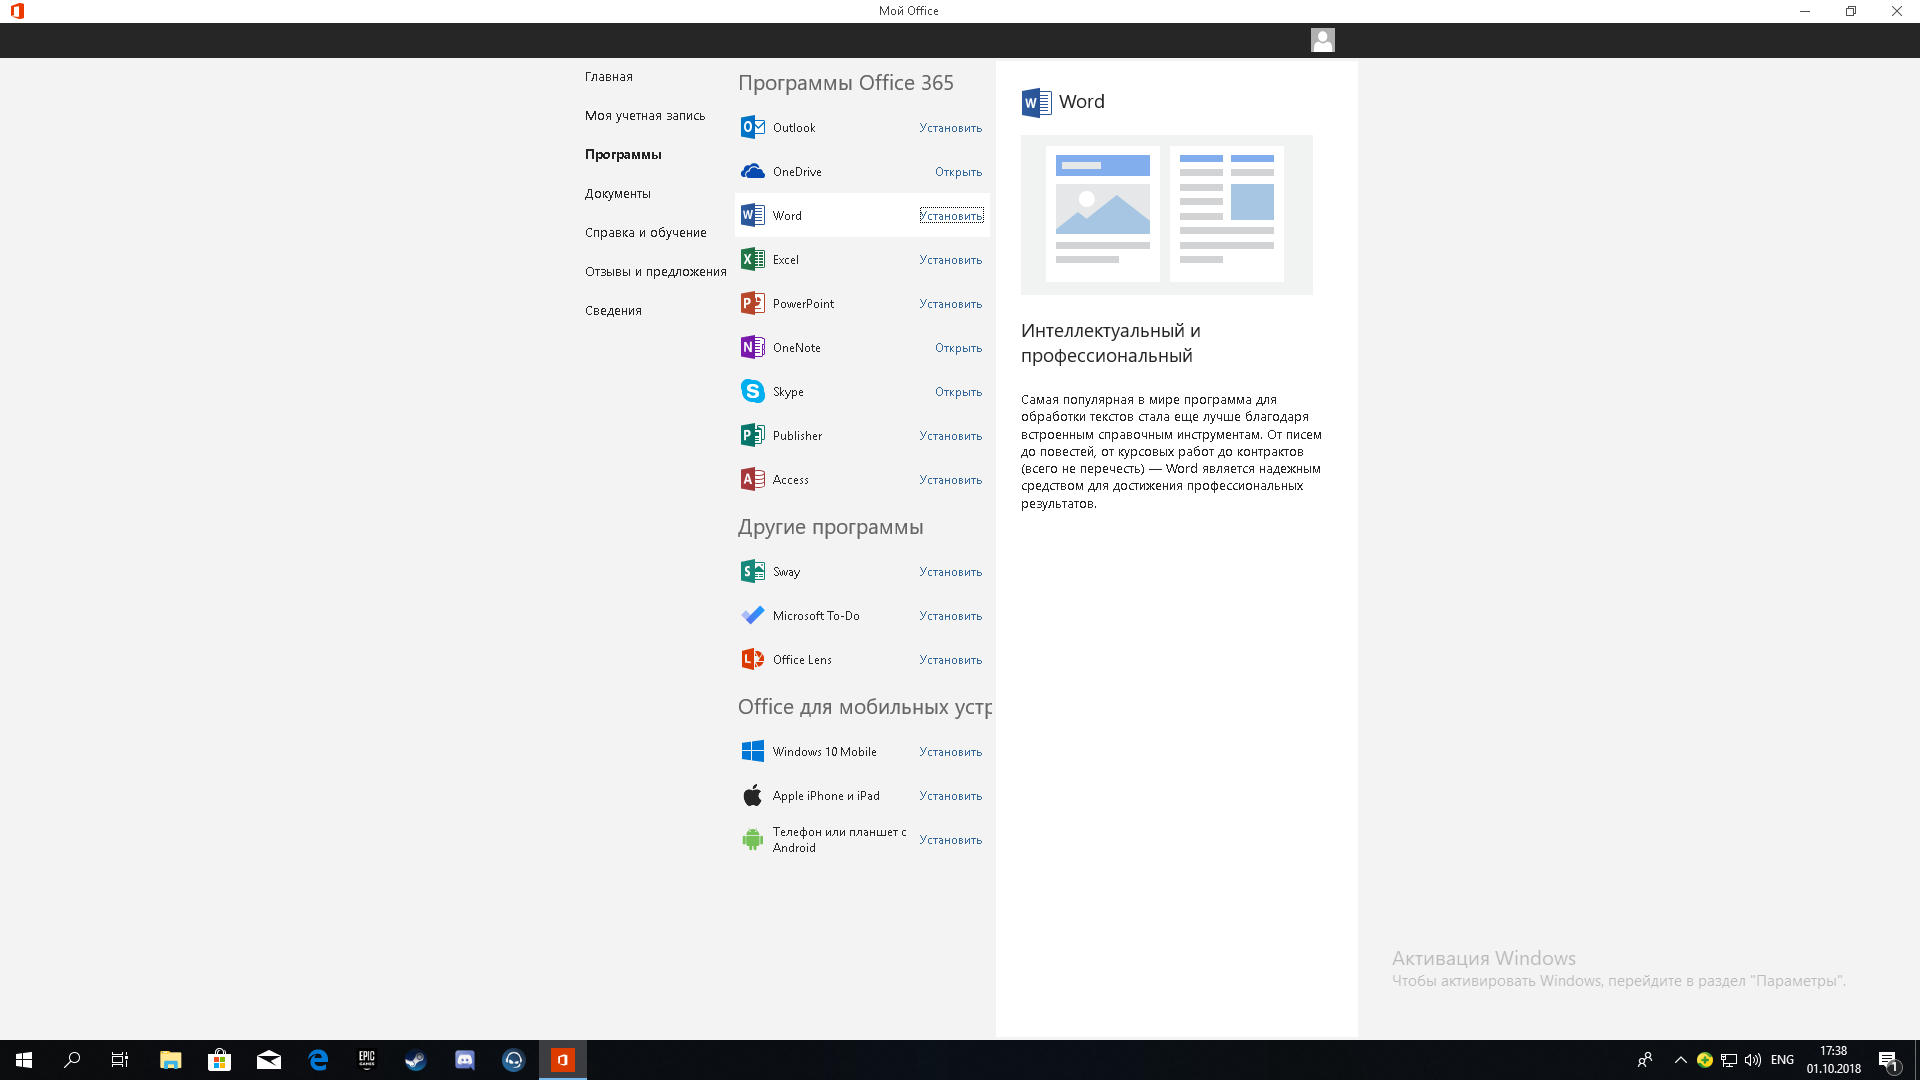
Task: Open Microsoft Store from taskbar
Action: pos(219,1060)
